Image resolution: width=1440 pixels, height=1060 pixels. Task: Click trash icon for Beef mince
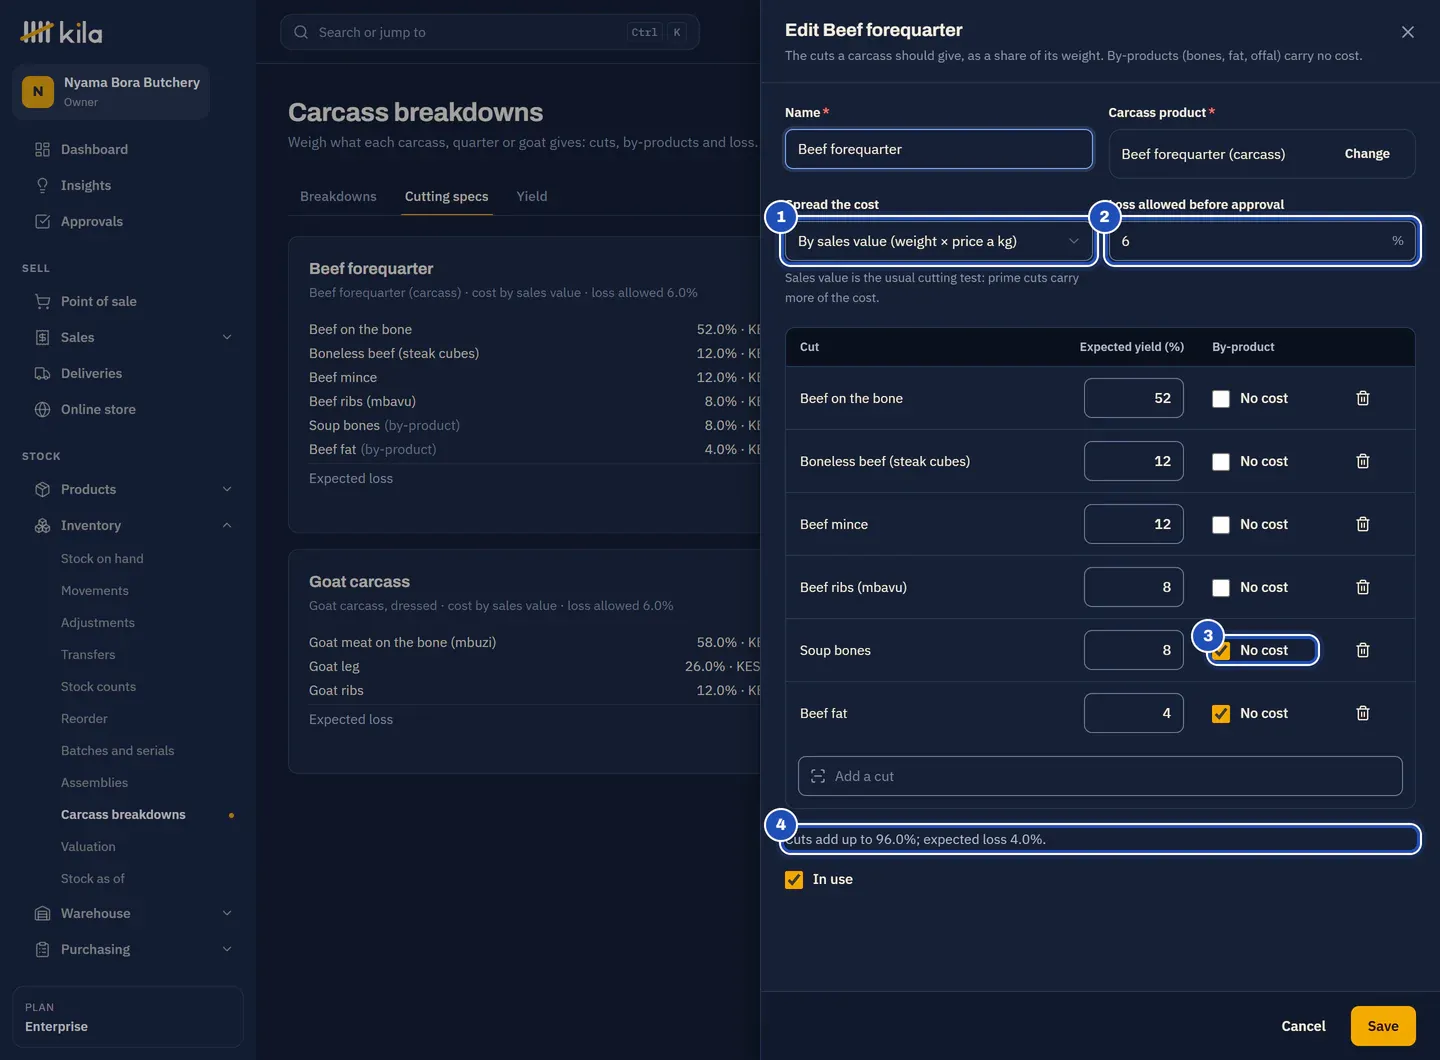point(1362,524)
